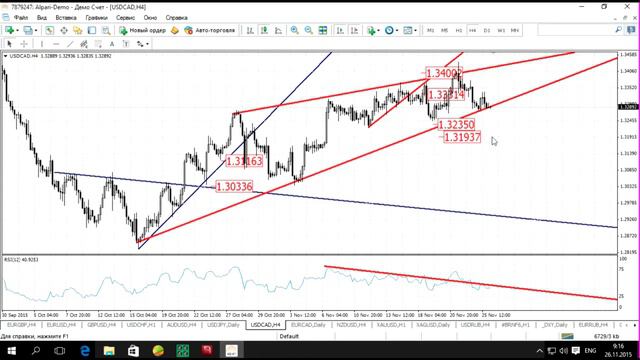The height and width of the screenshot is (360, 640).
Task: Open the templates toolbar icon
Action: [x=407, y=30]
